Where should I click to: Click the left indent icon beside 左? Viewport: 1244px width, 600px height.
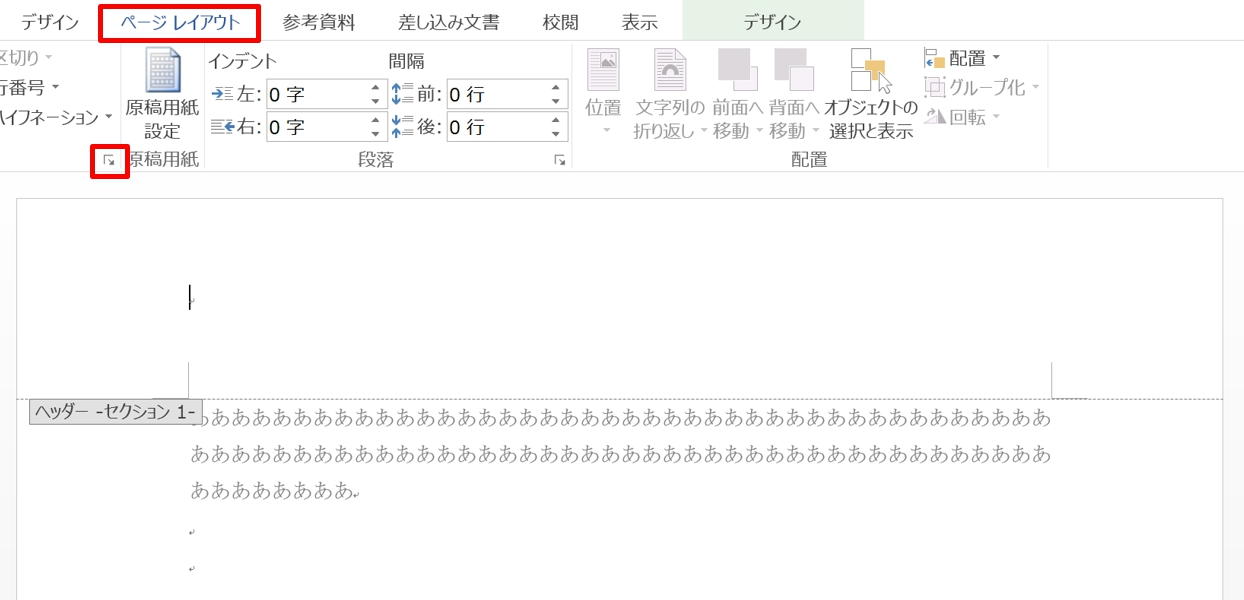pos(222,93)
